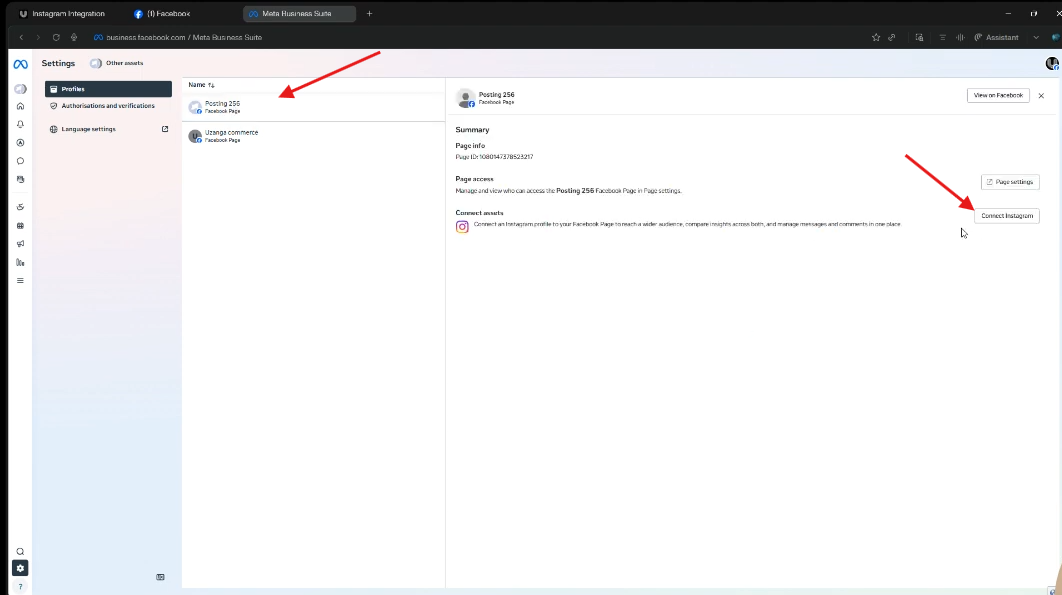
Task: Open Ads manager circle-A icon in sidebar
Action: [20, 143]
